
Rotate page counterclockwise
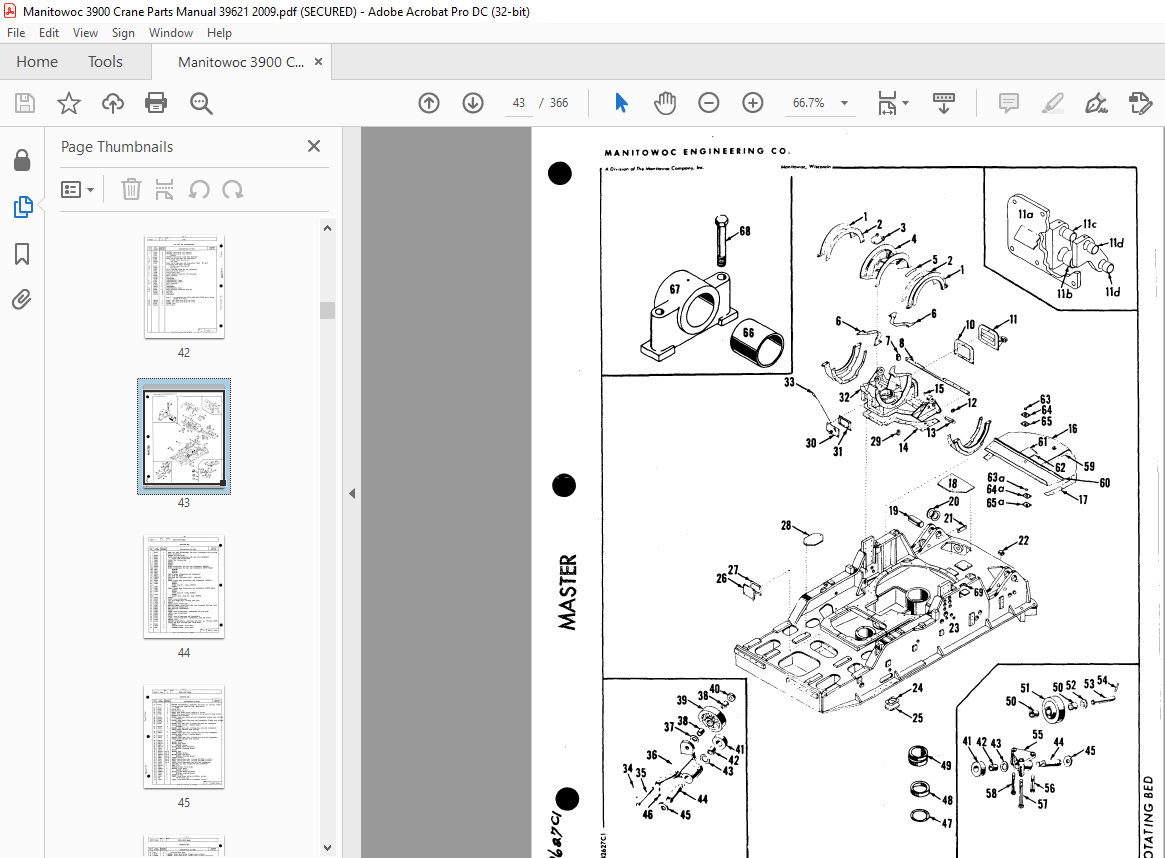pos(198,189)
